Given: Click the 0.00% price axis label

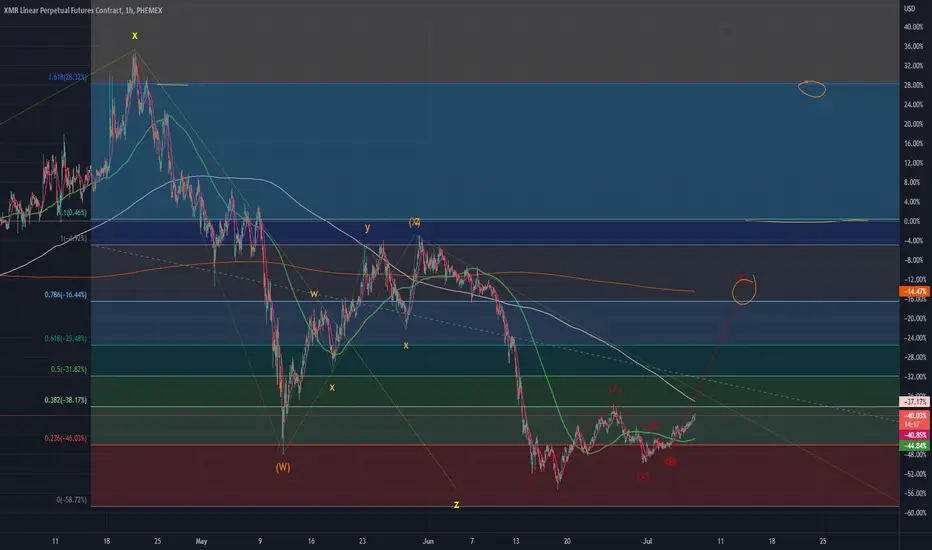Looking at the screenshot, I should [912, 221].
